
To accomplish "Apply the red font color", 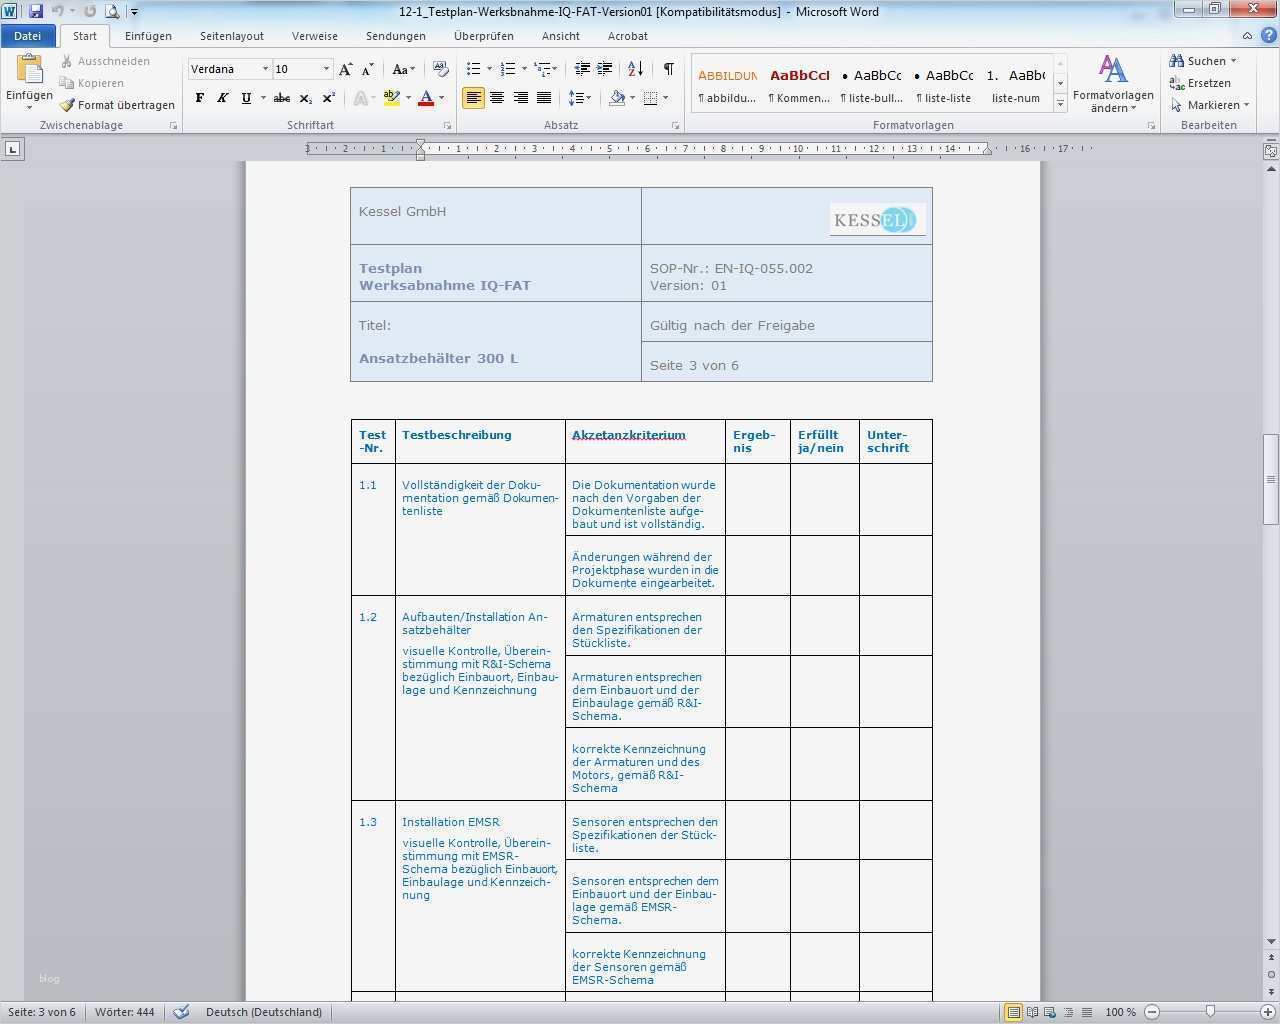I will pos(426,98).
